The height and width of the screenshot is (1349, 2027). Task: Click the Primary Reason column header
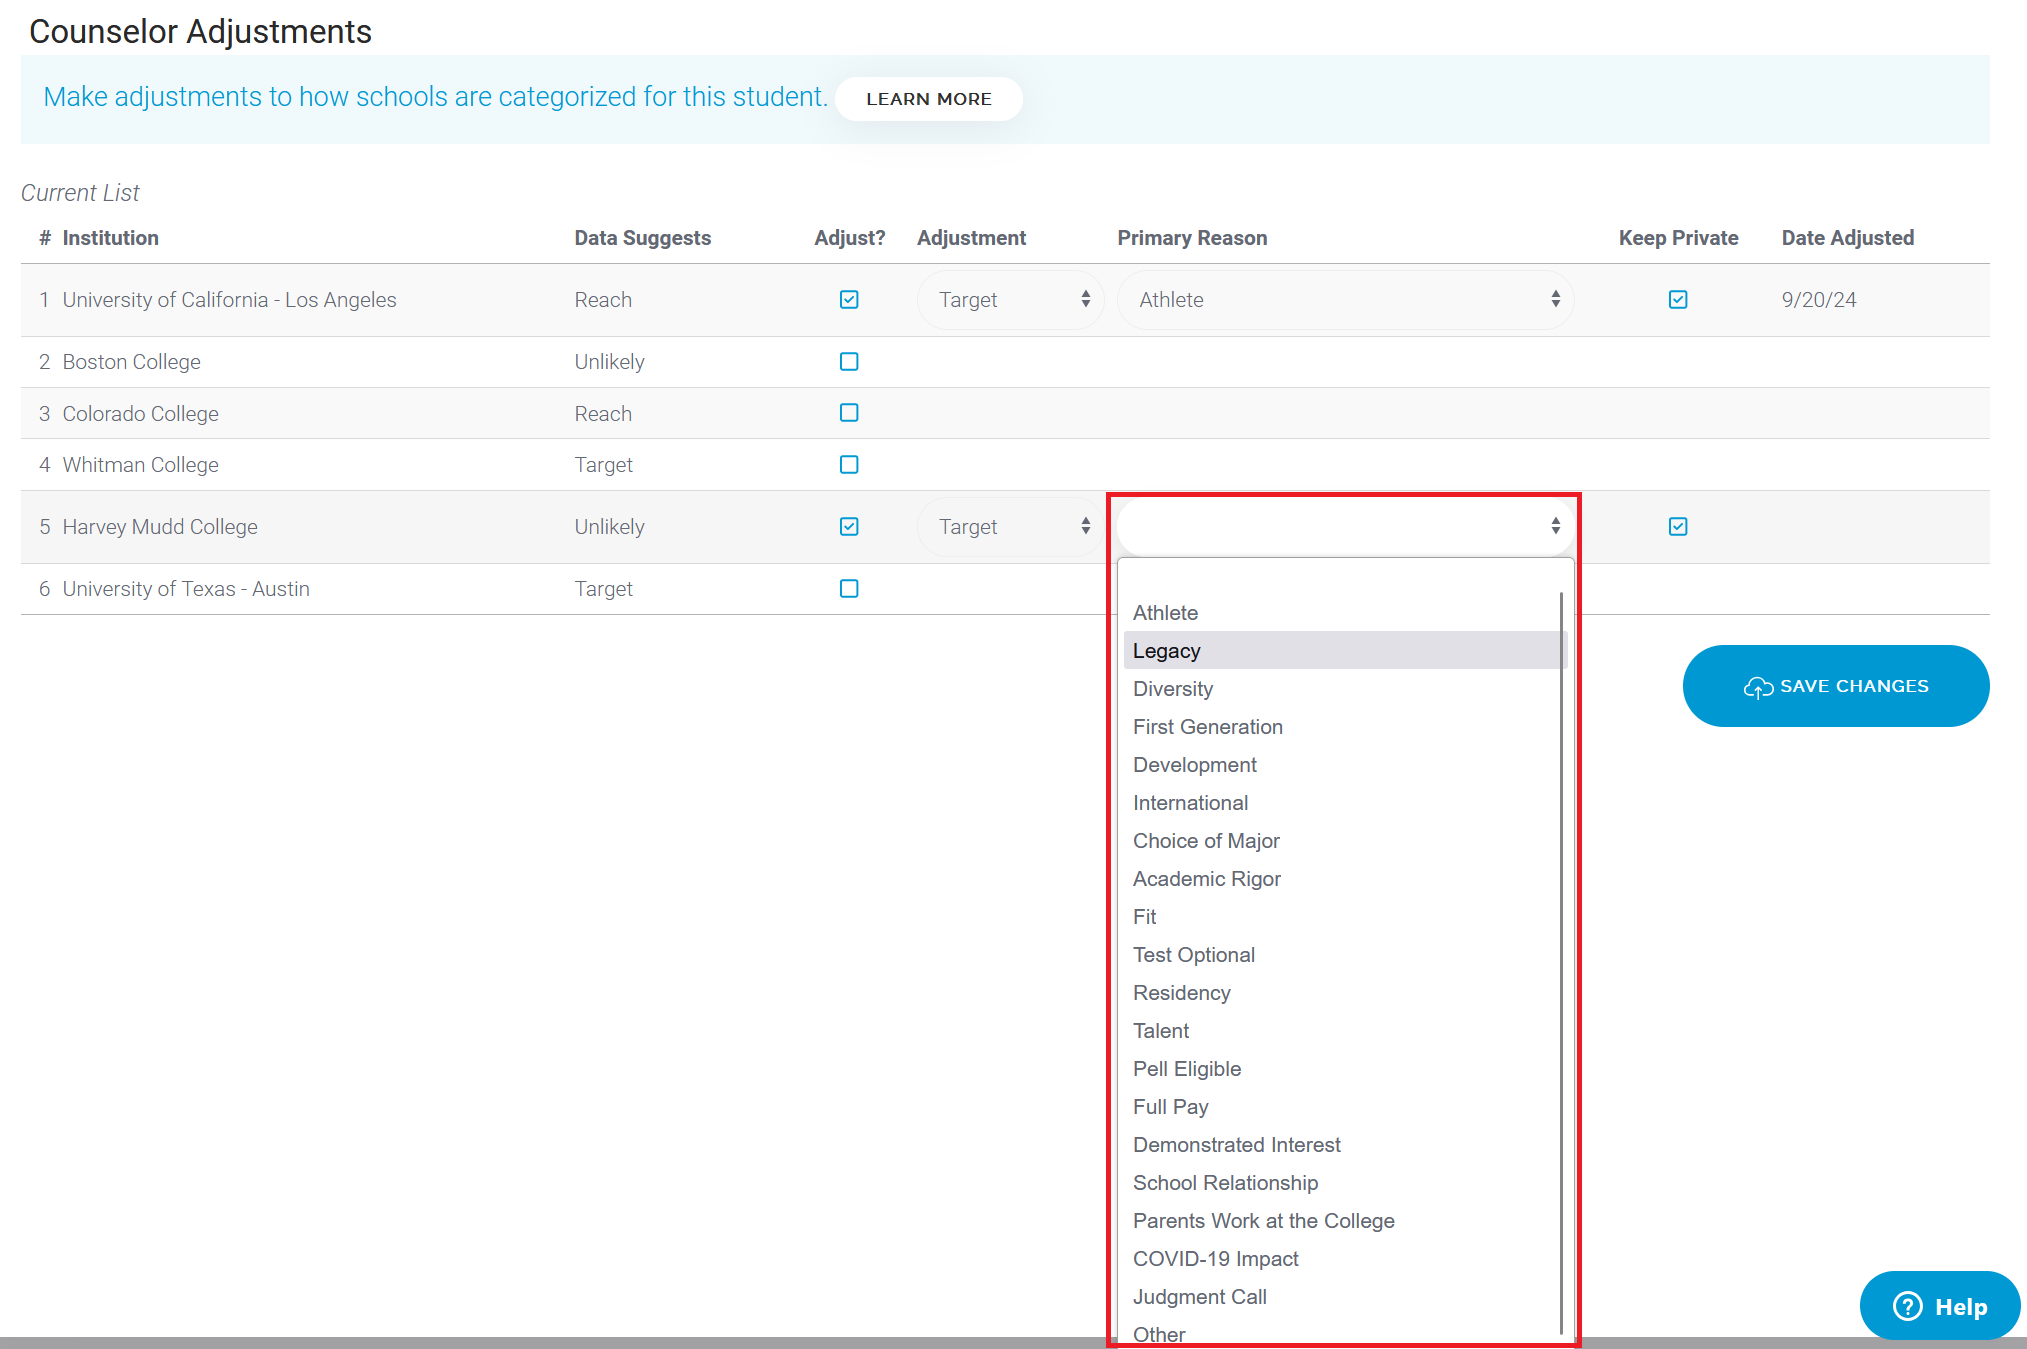pyautogui.click(x=1192, y=238)
